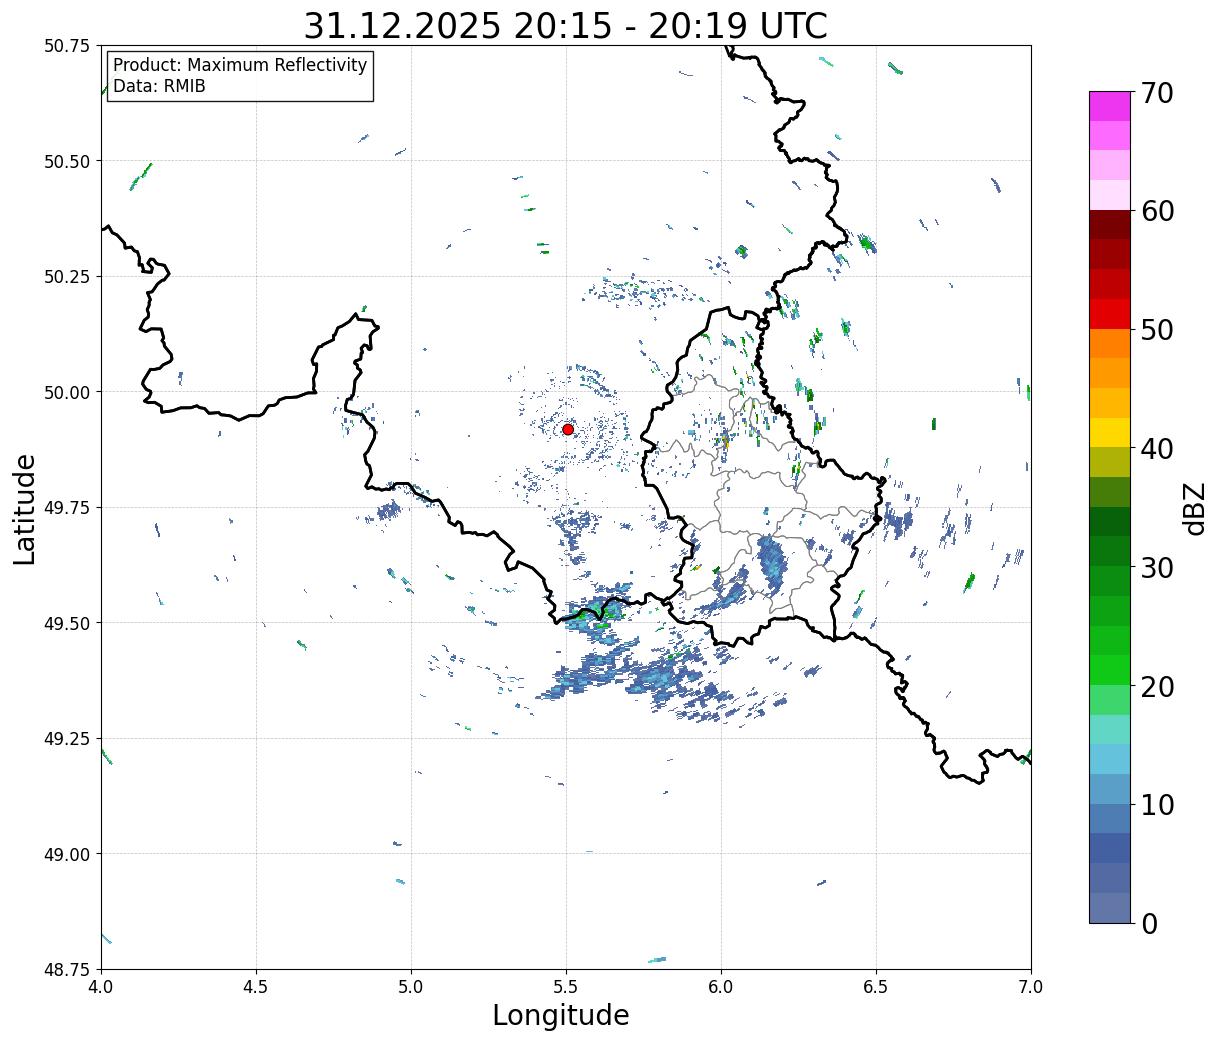This screenshot has height=1040, width=1219.
Task: Click the light blue colorbar swatch above 10 dBZ
Action: click(x=1110, y=789)
